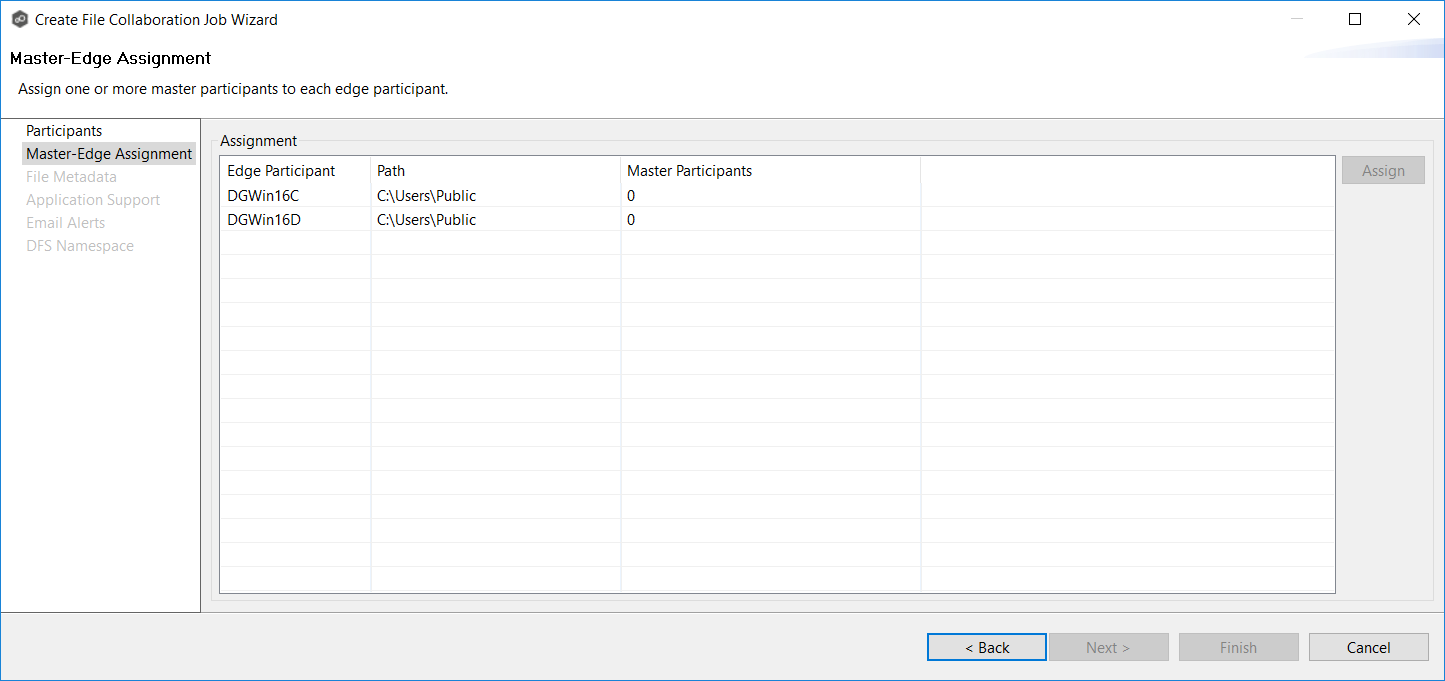Viewport: 1445px width, 681px height.
Task: Click the wizard application icon in title bar
Action: click(19, 19)
